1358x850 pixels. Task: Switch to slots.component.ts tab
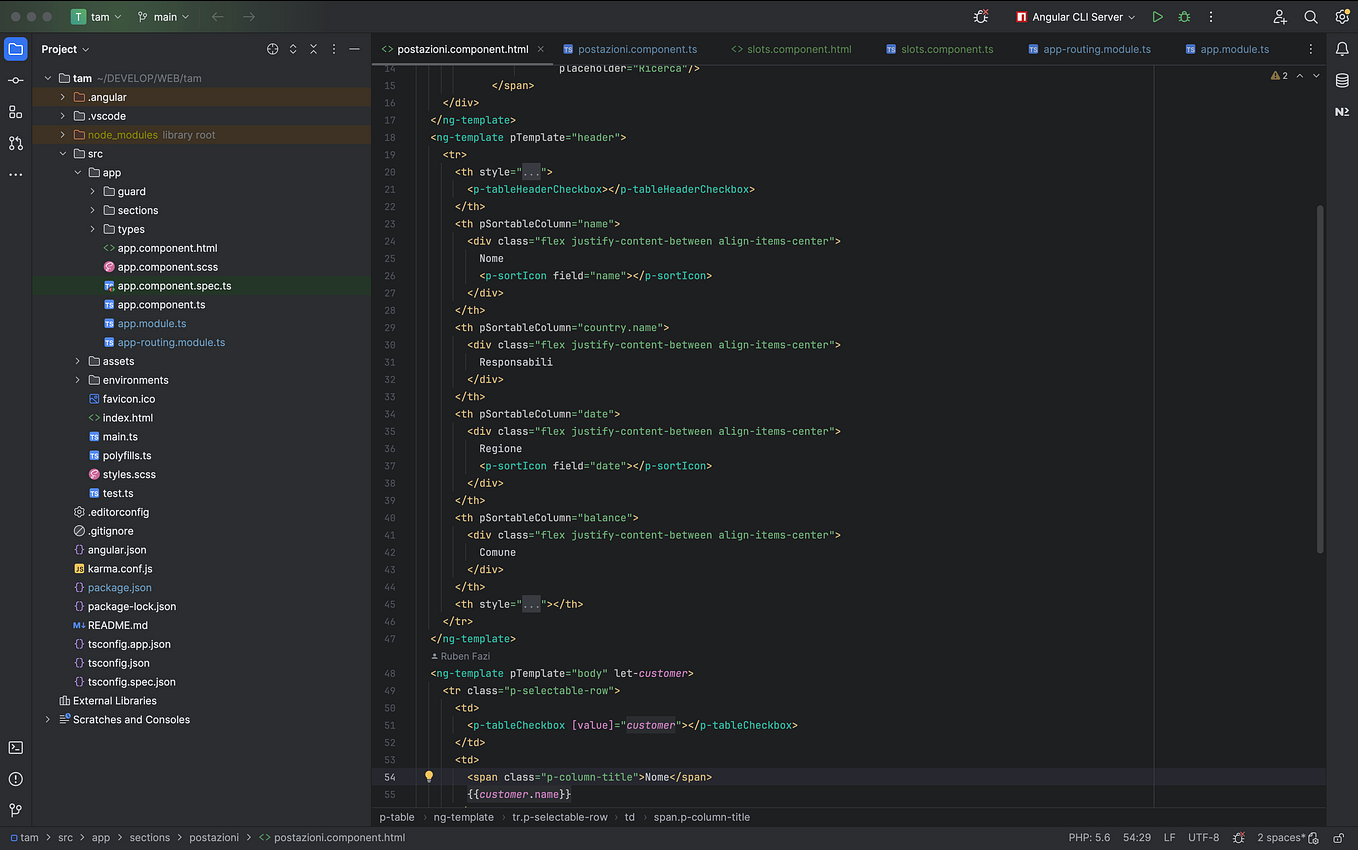pos(946,49)
